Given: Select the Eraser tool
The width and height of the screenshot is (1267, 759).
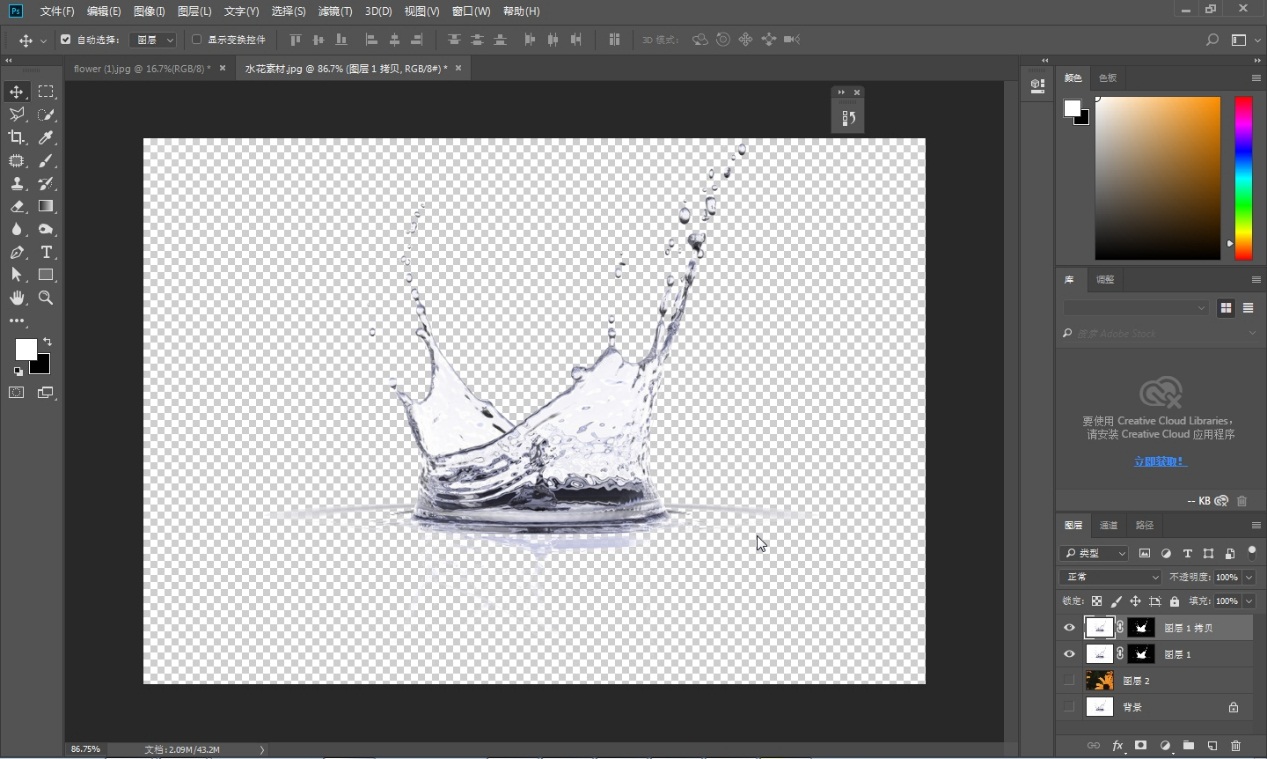Looking at the screenshot, I should click(x=17, y=207).
